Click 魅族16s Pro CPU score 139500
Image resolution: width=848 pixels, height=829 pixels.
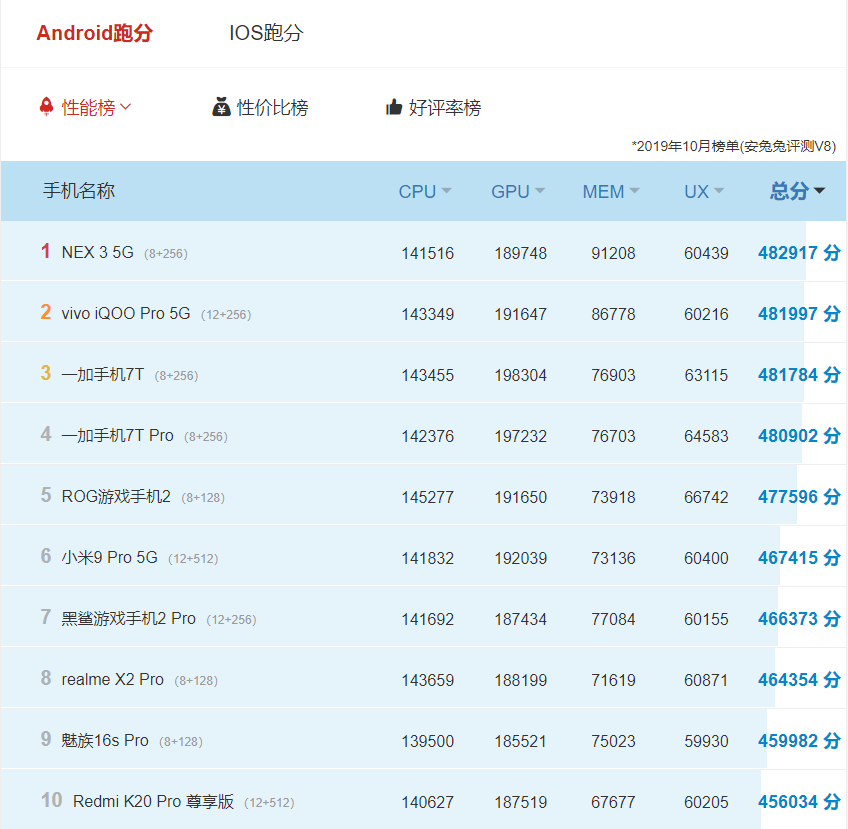[427, 741]
